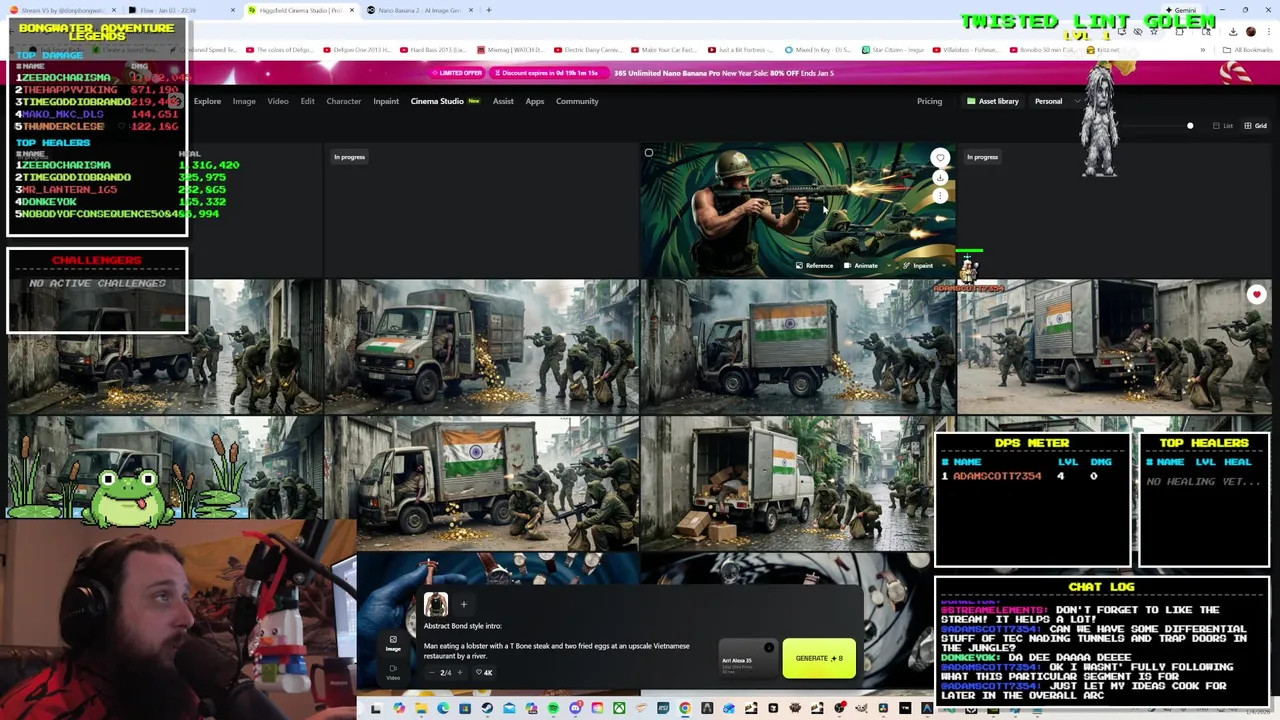The height and width of the screenshot is (720, 1280).
Task: Open the Electric Daisy Carnival bookmark
Action: 588,50
